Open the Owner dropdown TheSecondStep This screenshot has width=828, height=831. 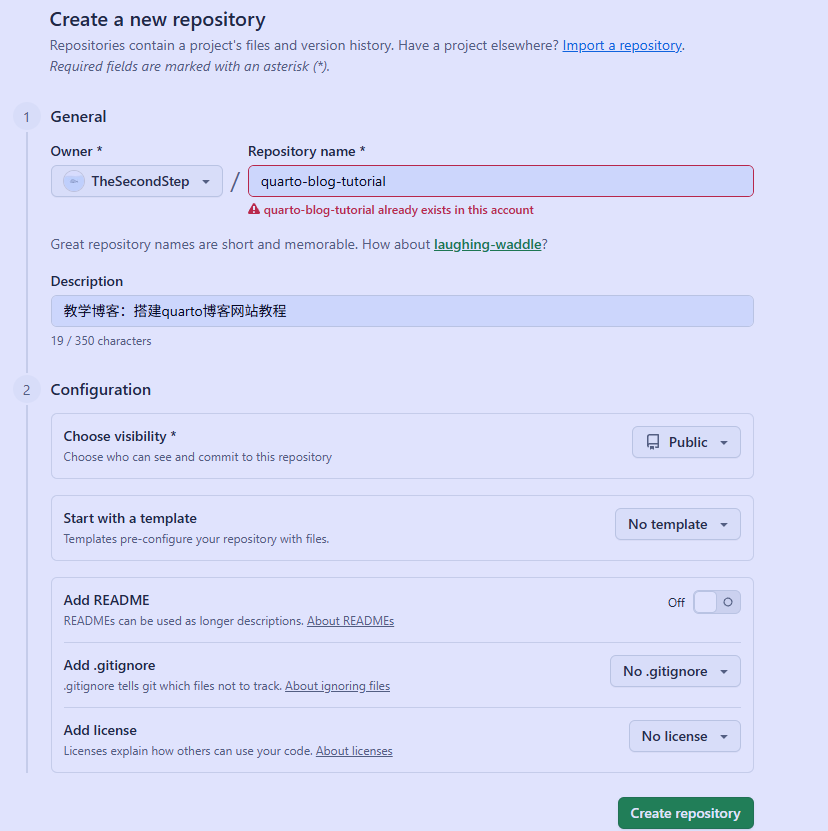(137, 181)
